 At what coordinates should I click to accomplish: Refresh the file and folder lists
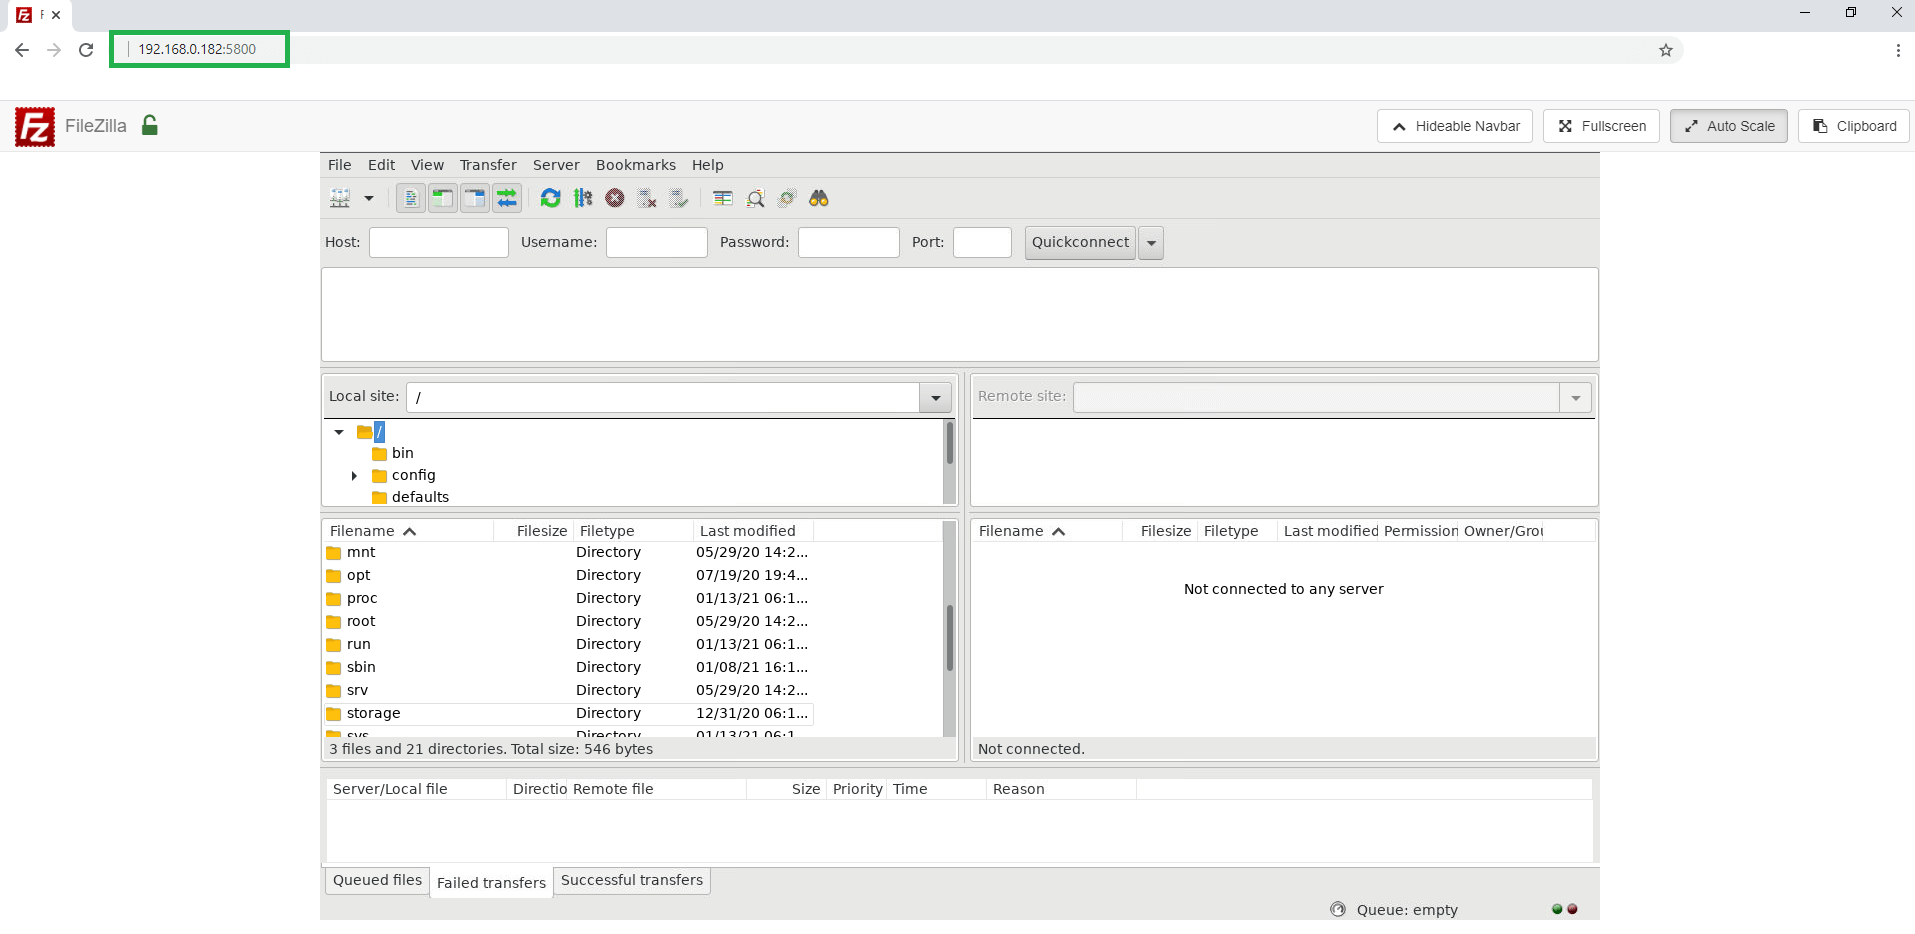coord(551,198)
